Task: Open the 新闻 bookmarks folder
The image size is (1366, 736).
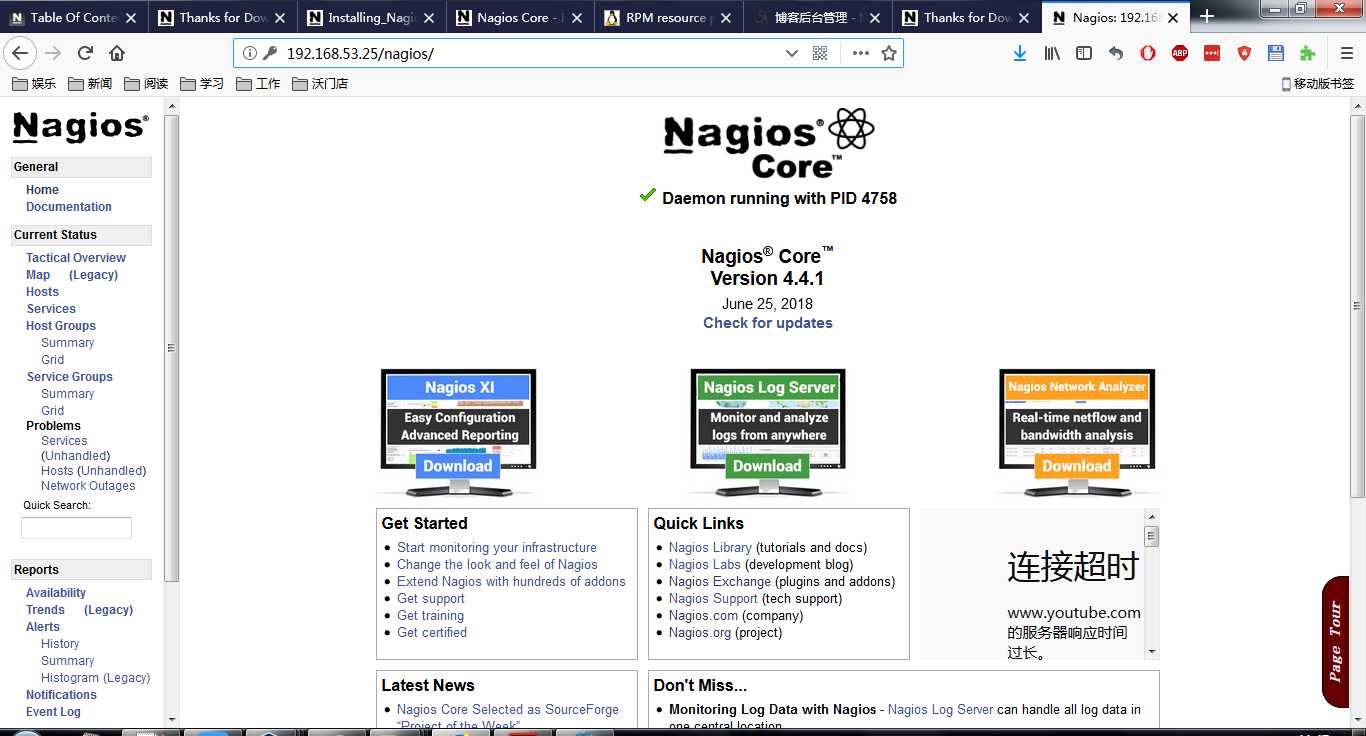Action: (x=90, y=84)
